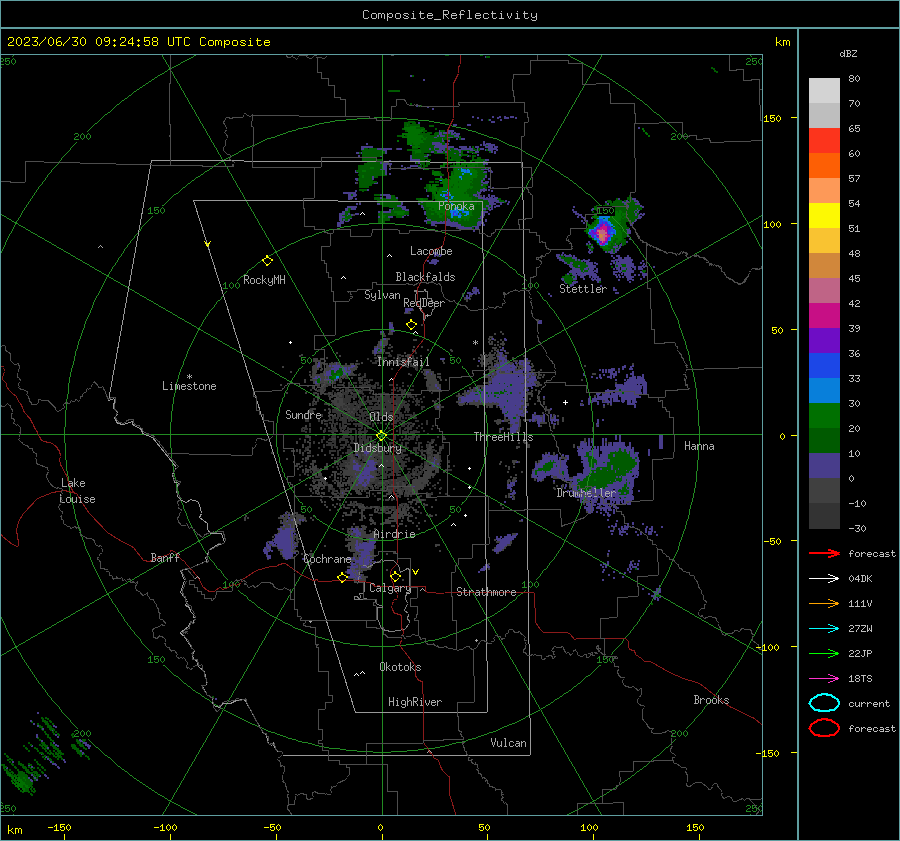The image size is (900, 841).
Task: Click the -150 tick on the bottom km axis
Action: click(59, 827)
